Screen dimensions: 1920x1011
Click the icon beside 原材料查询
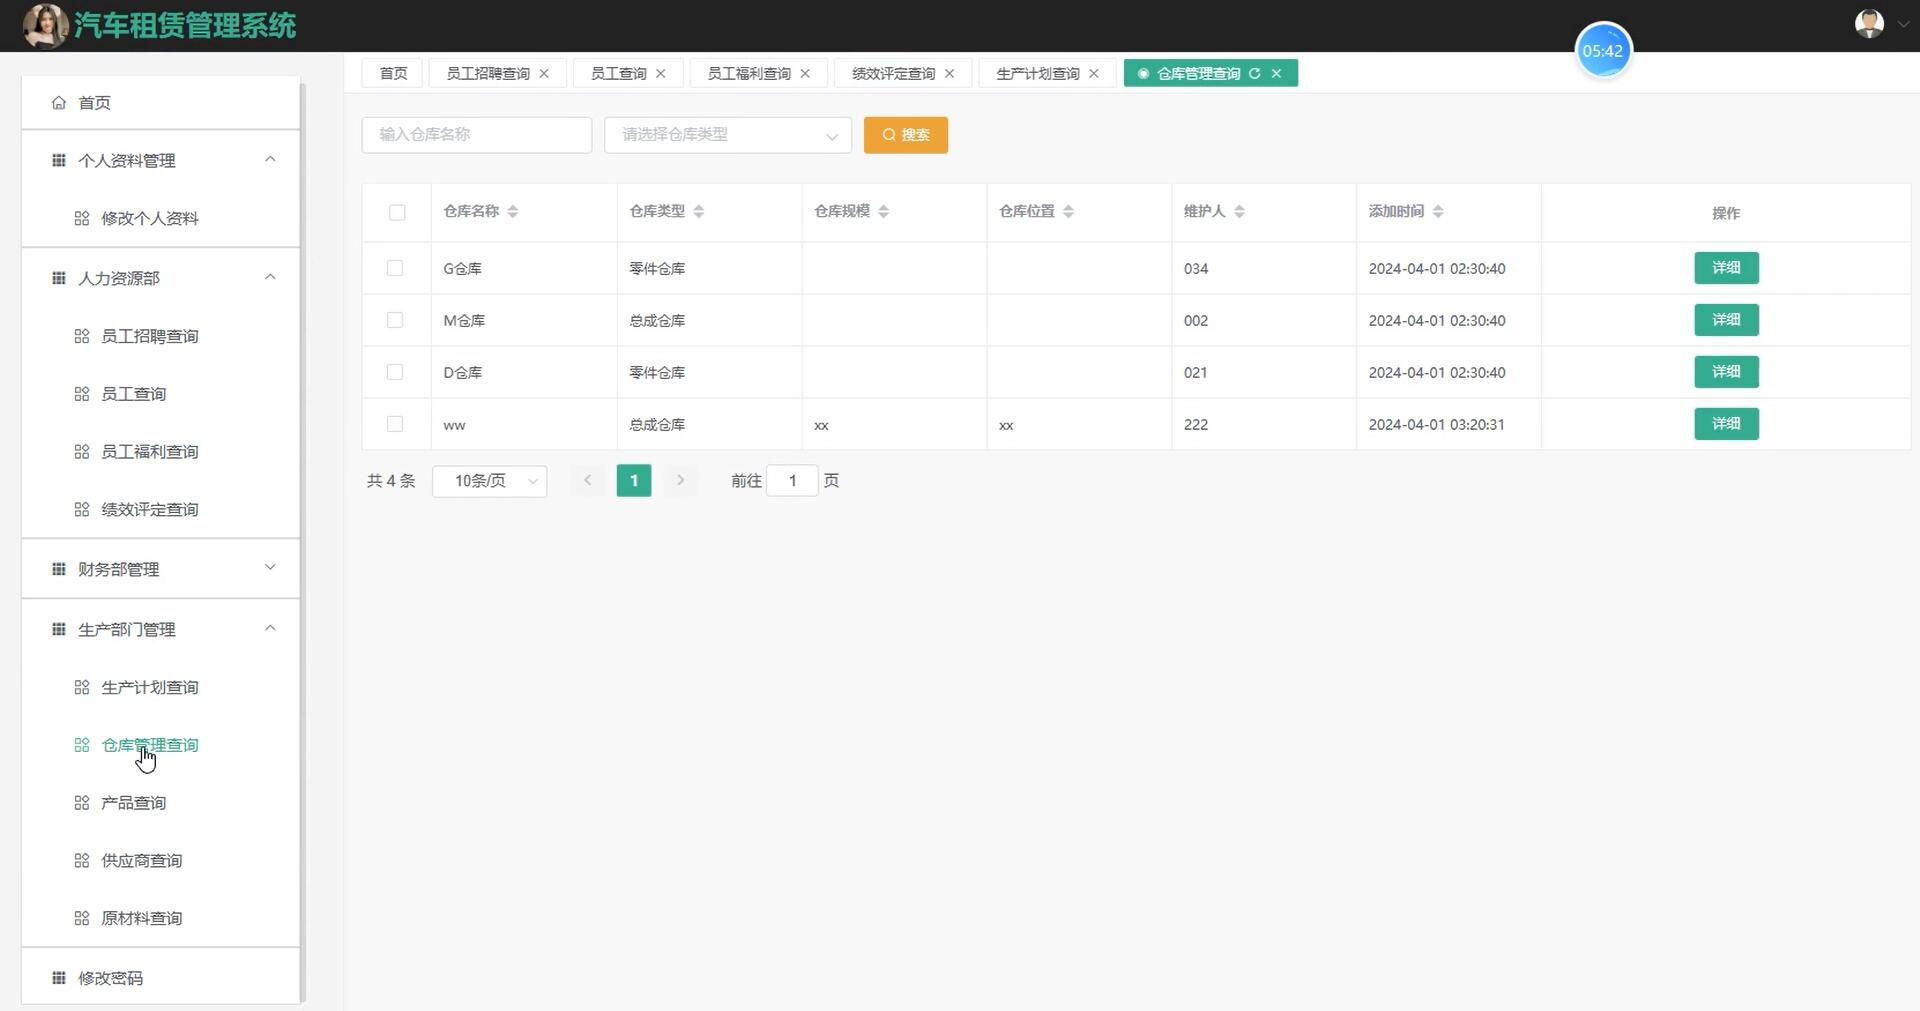[x=82, y=918]
